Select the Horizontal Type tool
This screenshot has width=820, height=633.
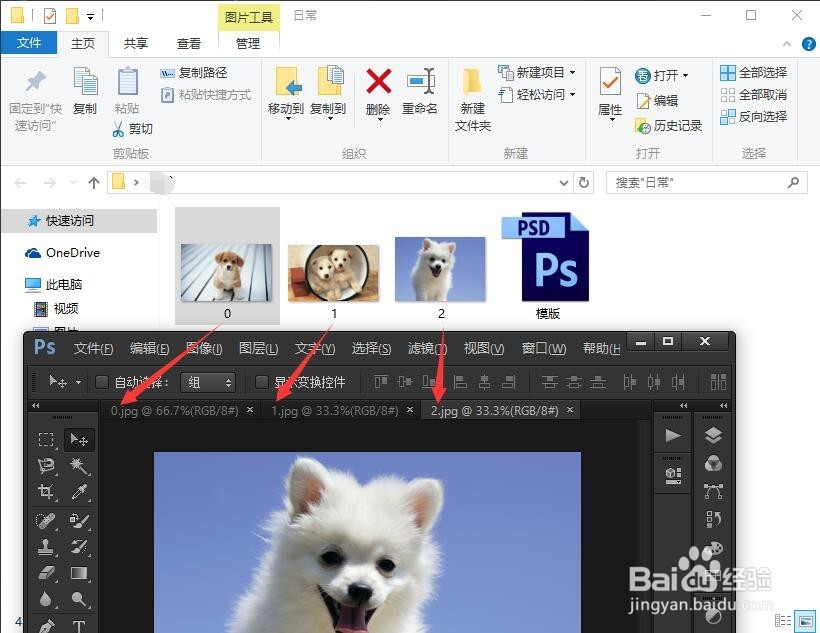coord(79,625)
